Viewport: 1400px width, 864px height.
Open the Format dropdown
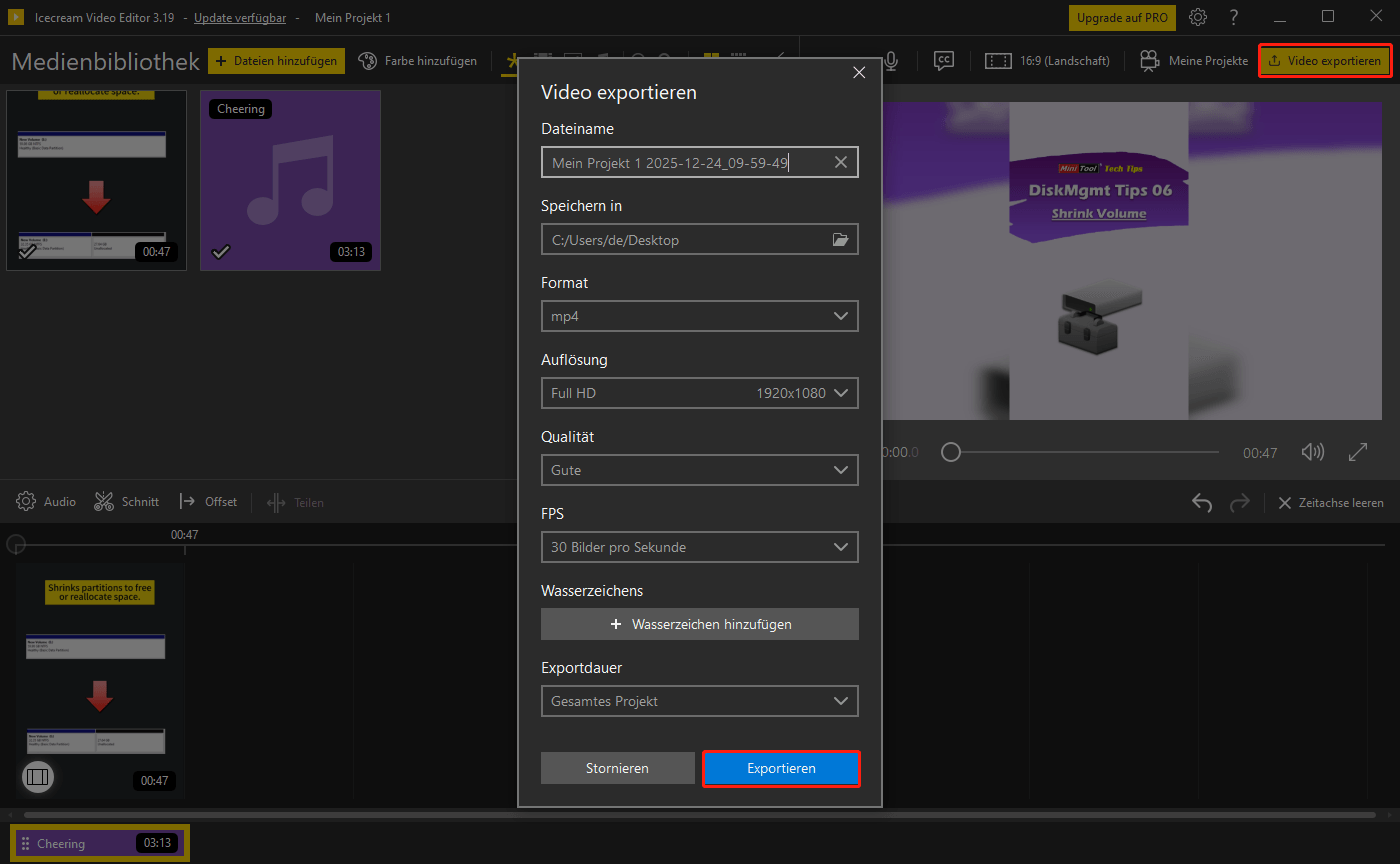[699, 316]
